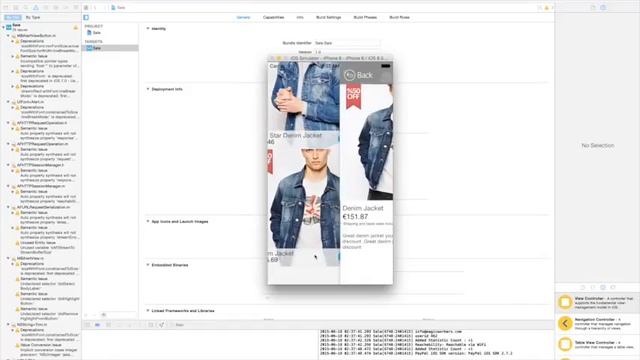This screenshot has width=640, height=360.
Task: Open the File inspector icon
Action: (x=593, y=7)
